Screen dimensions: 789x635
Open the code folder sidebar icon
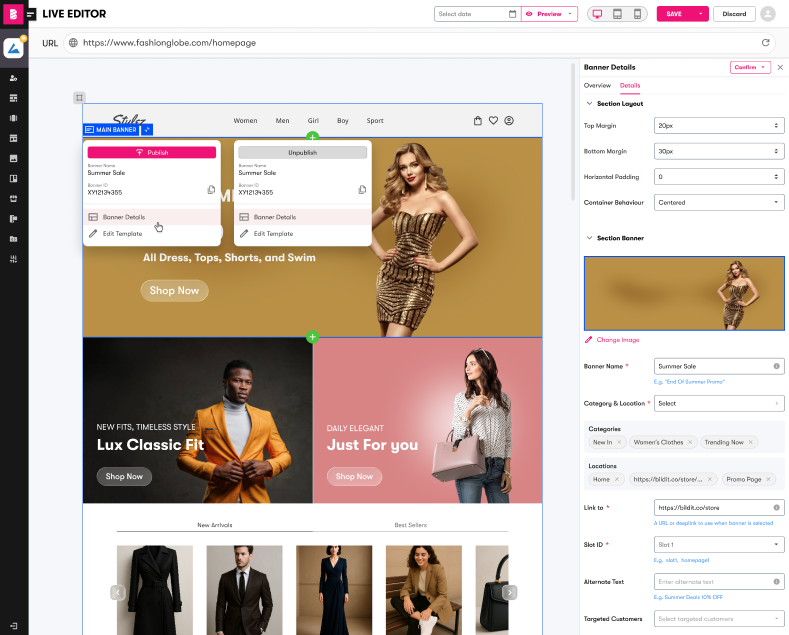(14, 239)
